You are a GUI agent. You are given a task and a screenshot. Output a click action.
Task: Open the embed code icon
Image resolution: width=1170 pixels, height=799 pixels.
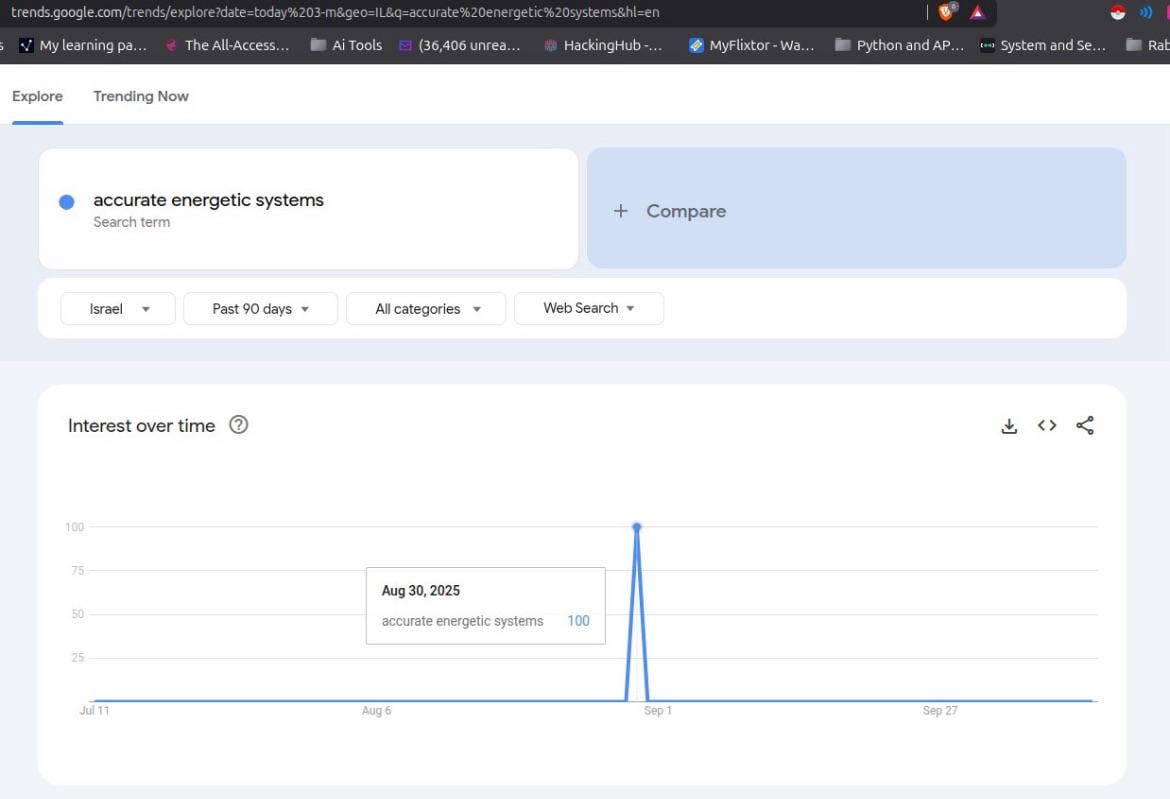(x=1047, y=425)
